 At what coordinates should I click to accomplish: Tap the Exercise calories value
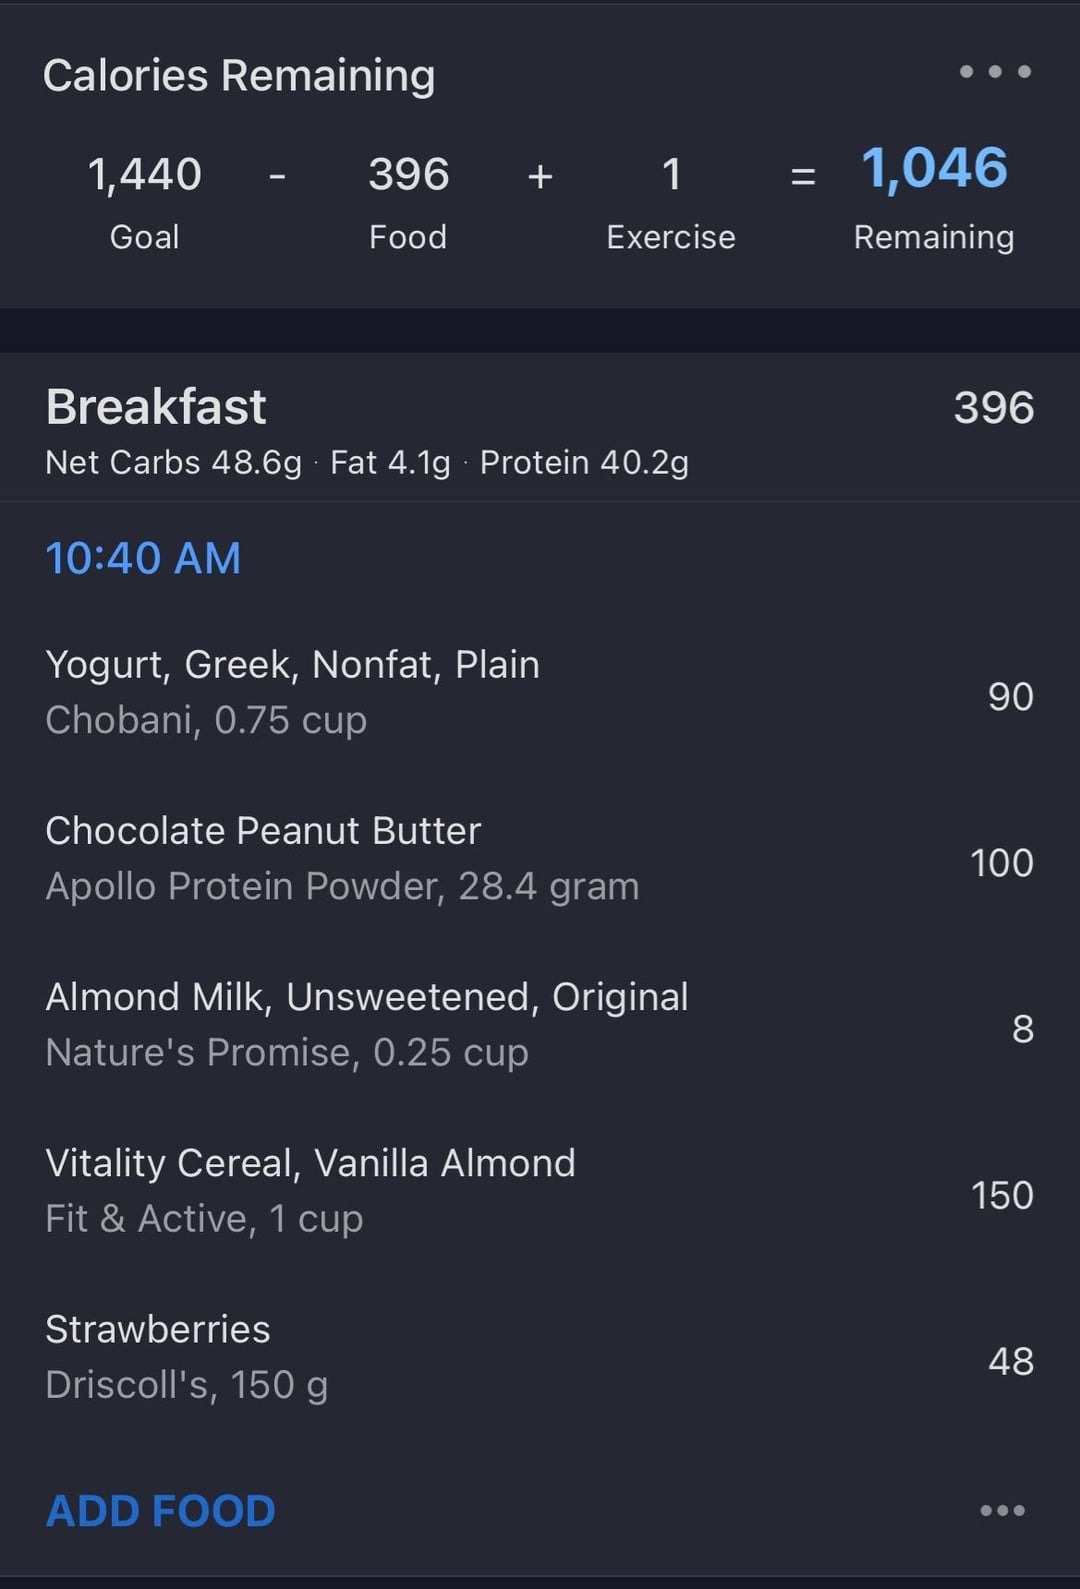[x=671, y=174]
